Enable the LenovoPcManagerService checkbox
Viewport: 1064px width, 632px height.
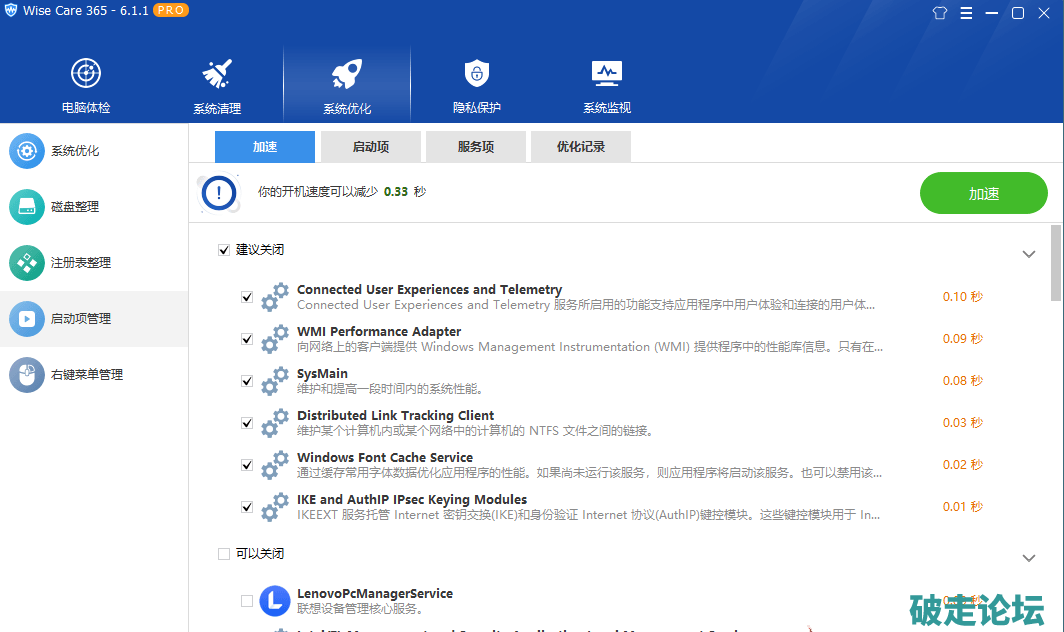coord(247,601)
